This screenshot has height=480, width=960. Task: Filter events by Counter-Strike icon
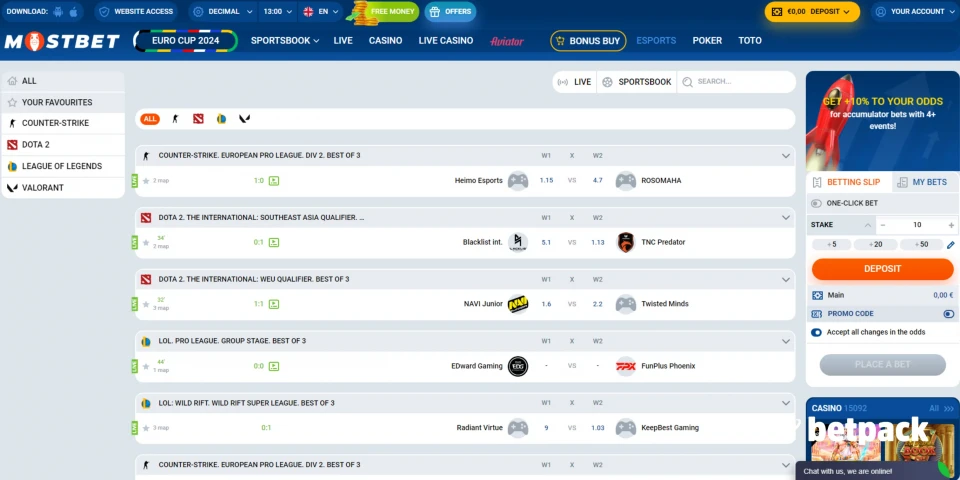tap(175, 119)
